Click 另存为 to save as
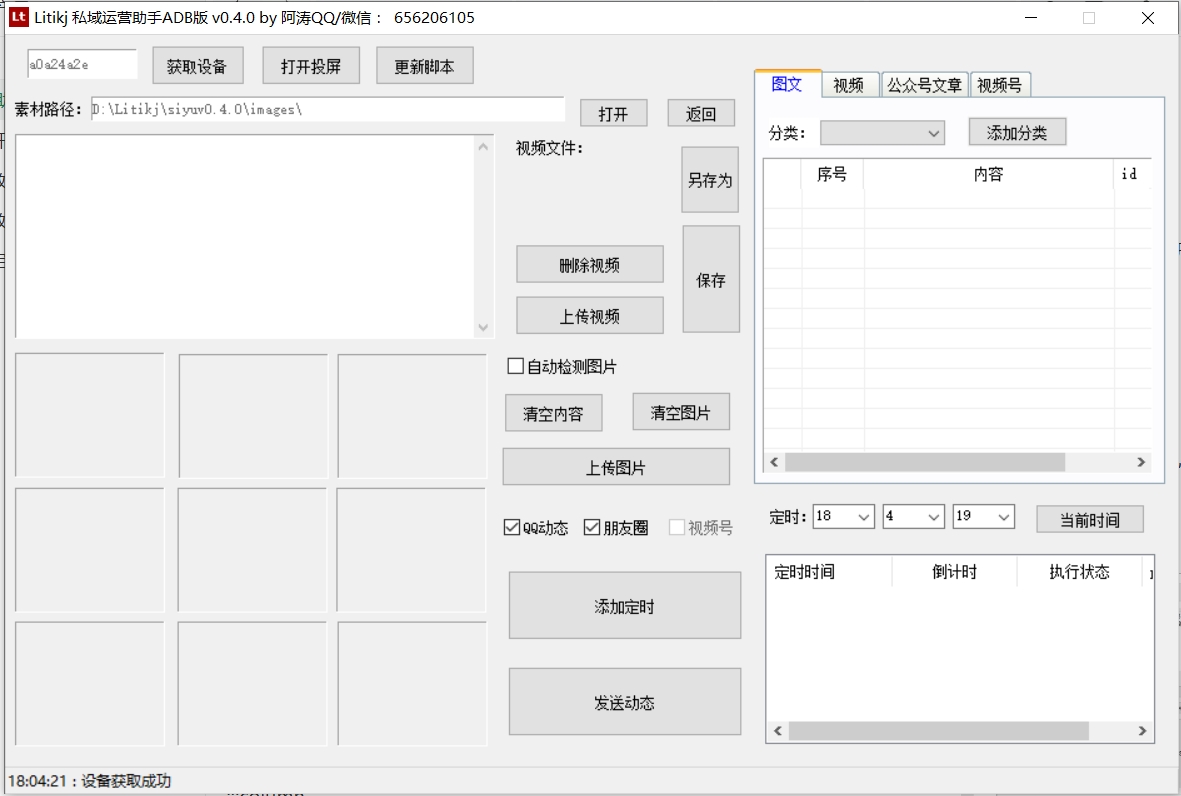 (710, 180)
